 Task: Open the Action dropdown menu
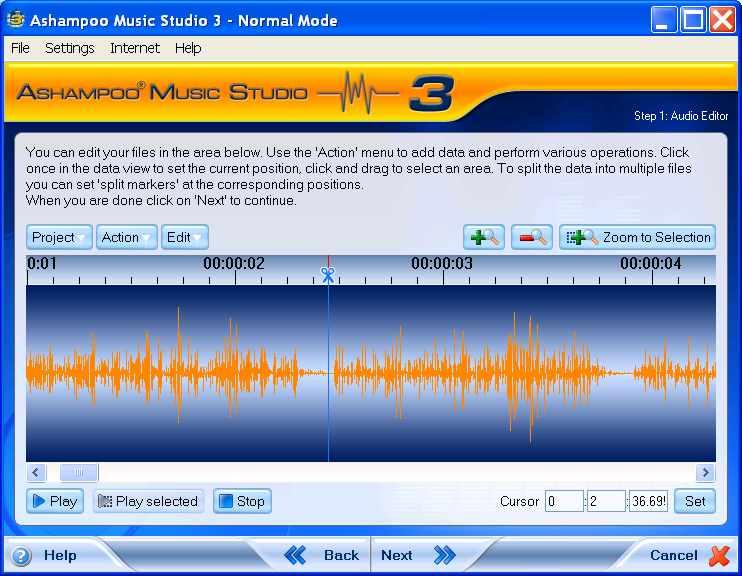[127, 237]
